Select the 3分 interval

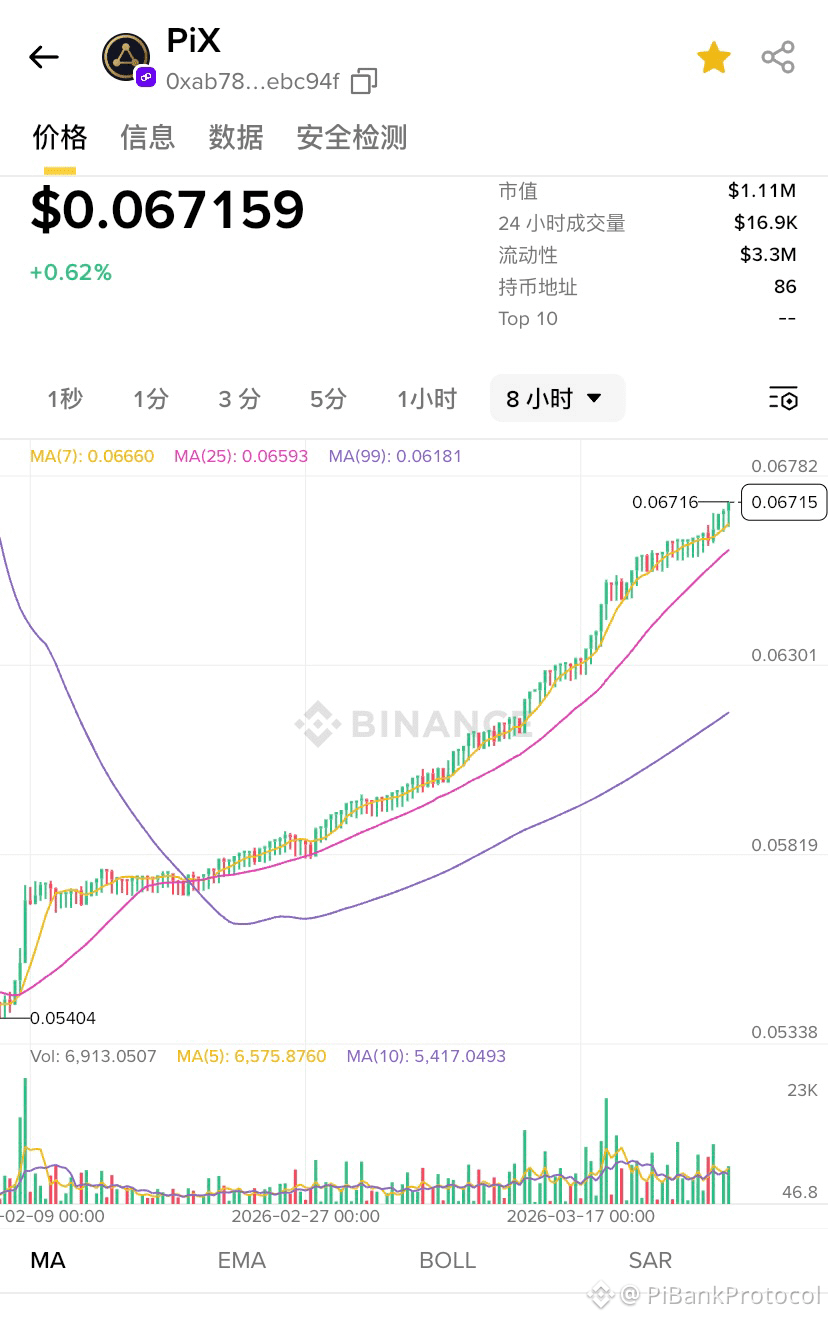[239, 399]
